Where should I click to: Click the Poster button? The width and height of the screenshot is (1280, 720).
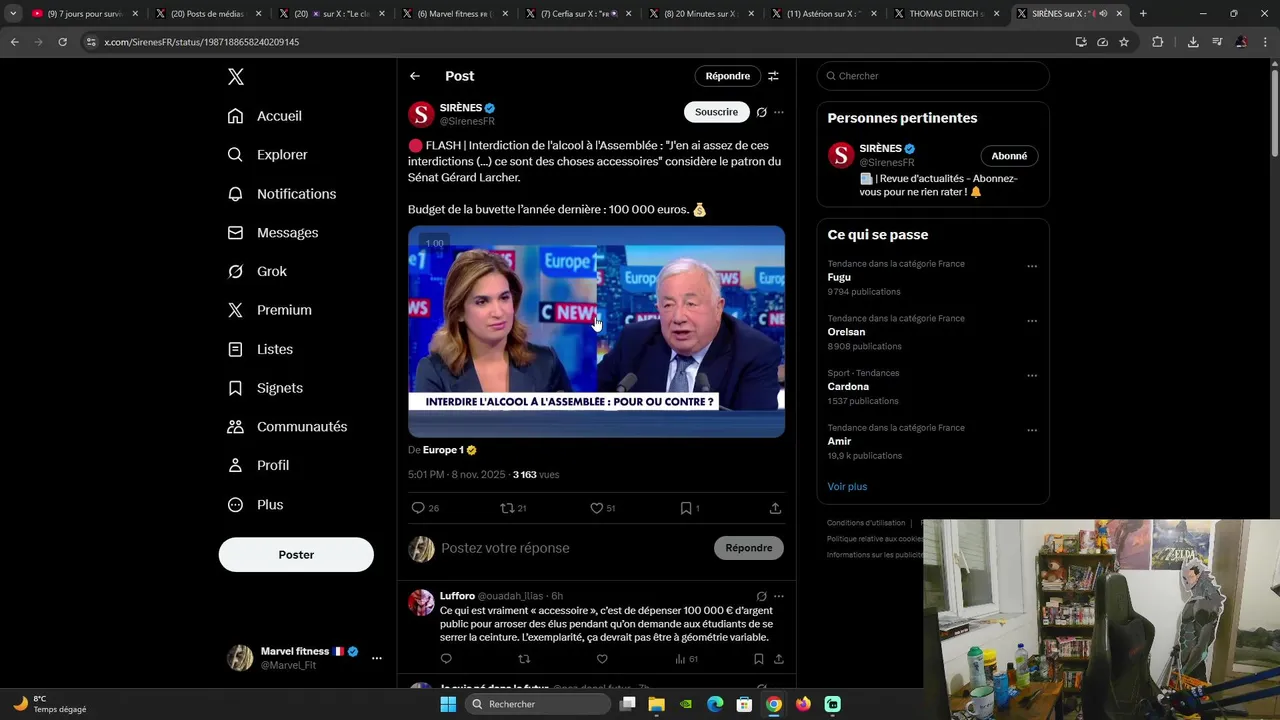click(x=296, y=555)
